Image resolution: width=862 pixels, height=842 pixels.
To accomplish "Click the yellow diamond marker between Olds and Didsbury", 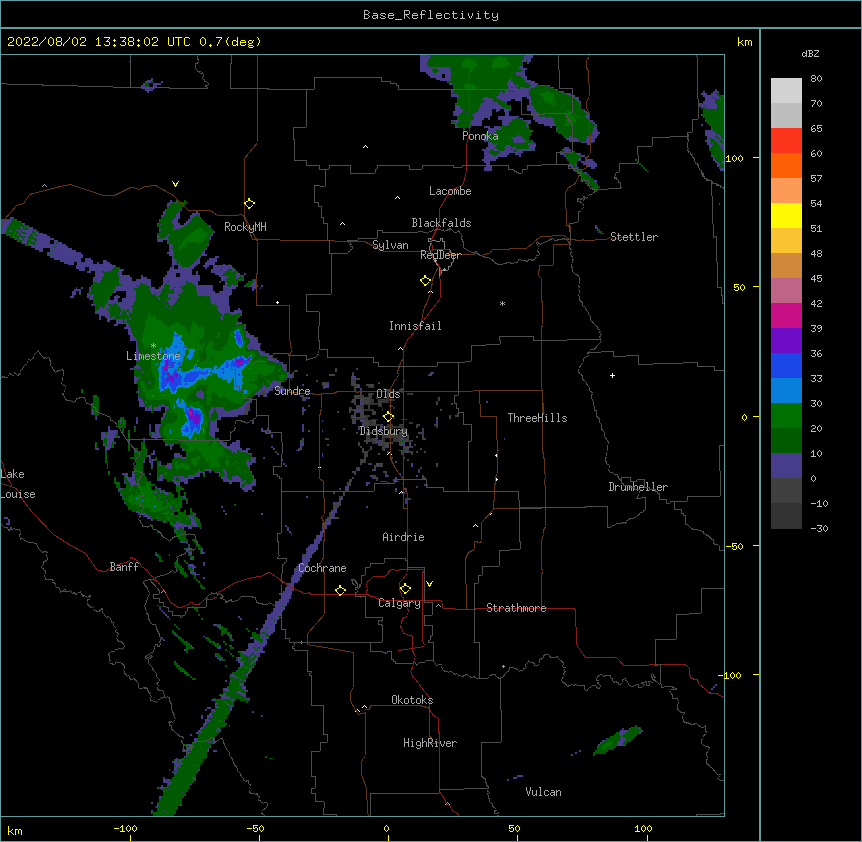I will (x=389, y=417).
